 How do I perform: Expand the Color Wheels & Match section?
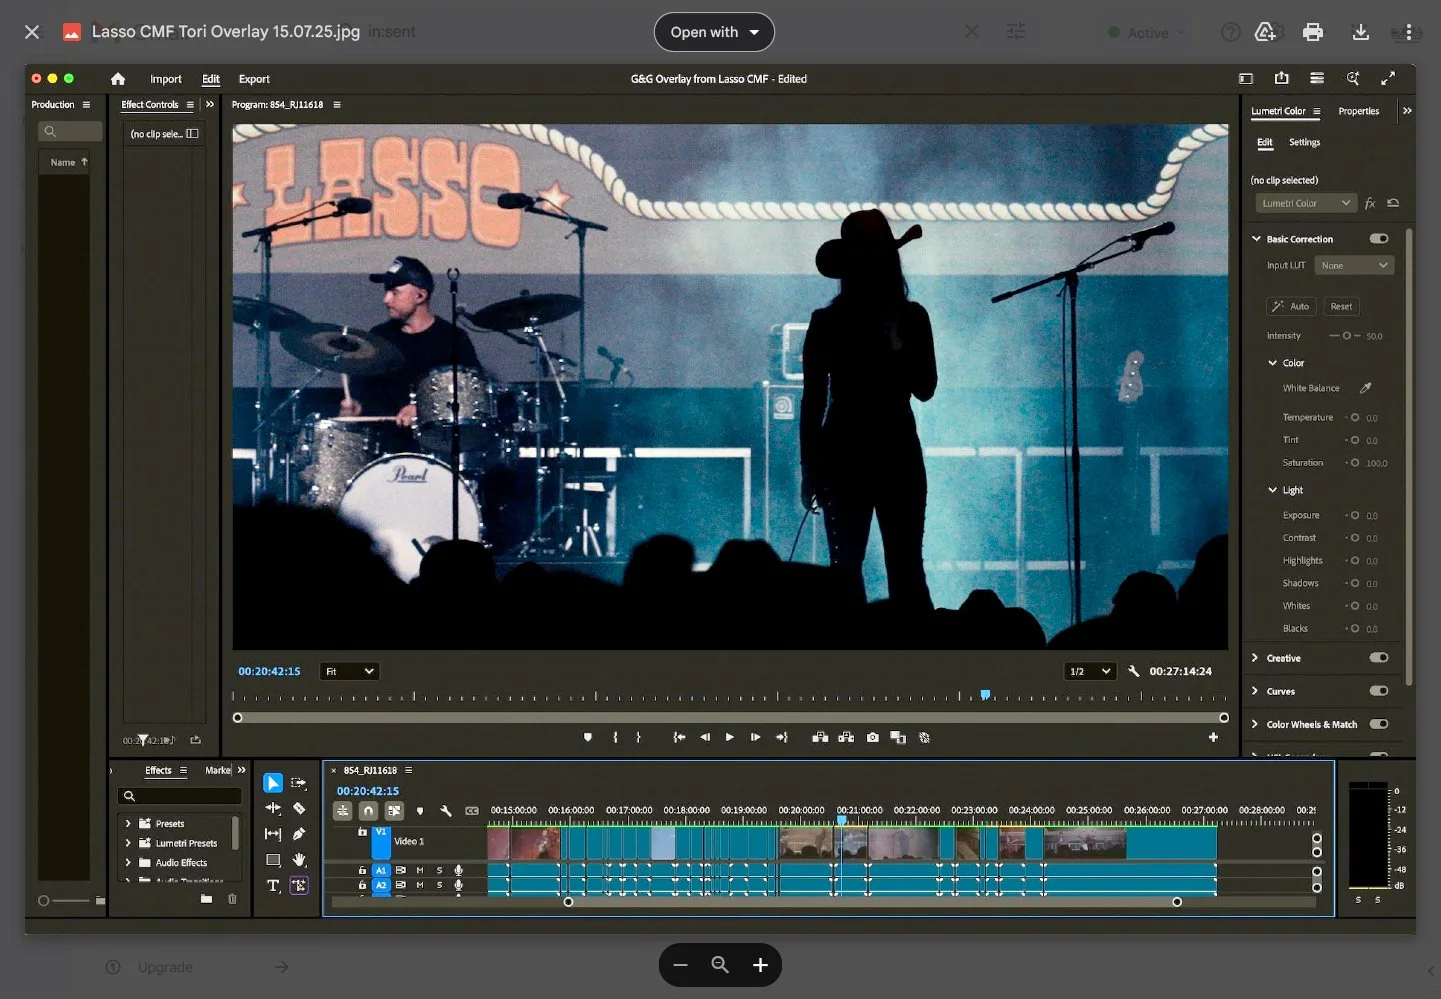point(1256,724)
